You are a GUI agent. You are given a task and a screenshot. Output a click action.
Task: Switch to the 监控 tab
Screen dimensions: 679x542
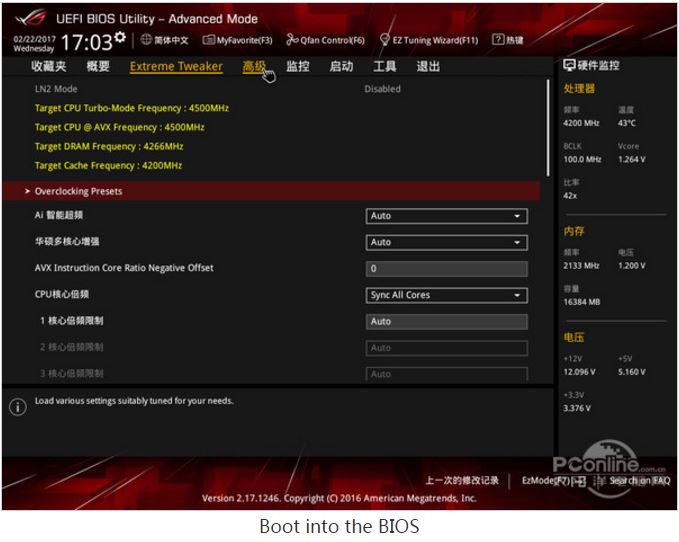(298, 67)
